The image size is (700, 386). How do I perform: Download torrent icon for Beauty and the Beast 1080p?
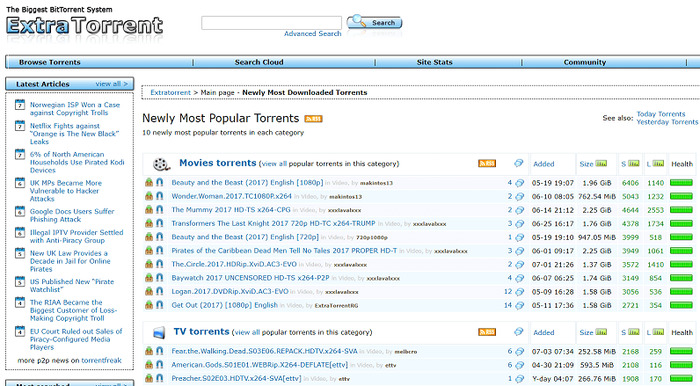(149, 183)
